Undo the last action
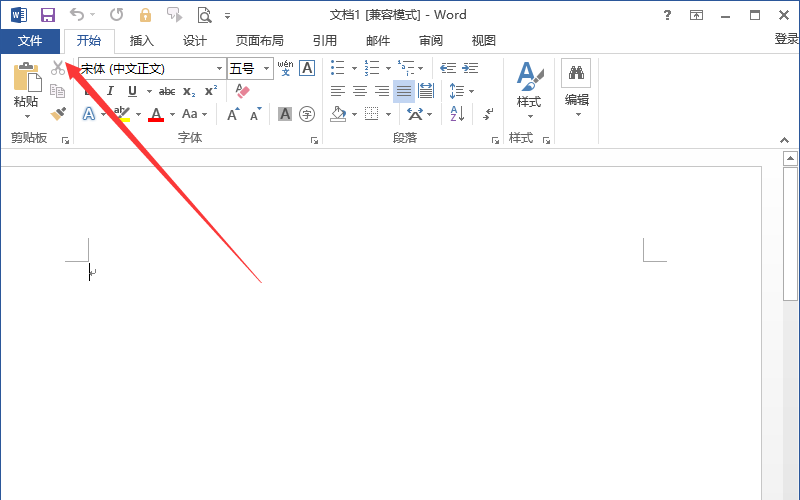 (x=77, y=15)
